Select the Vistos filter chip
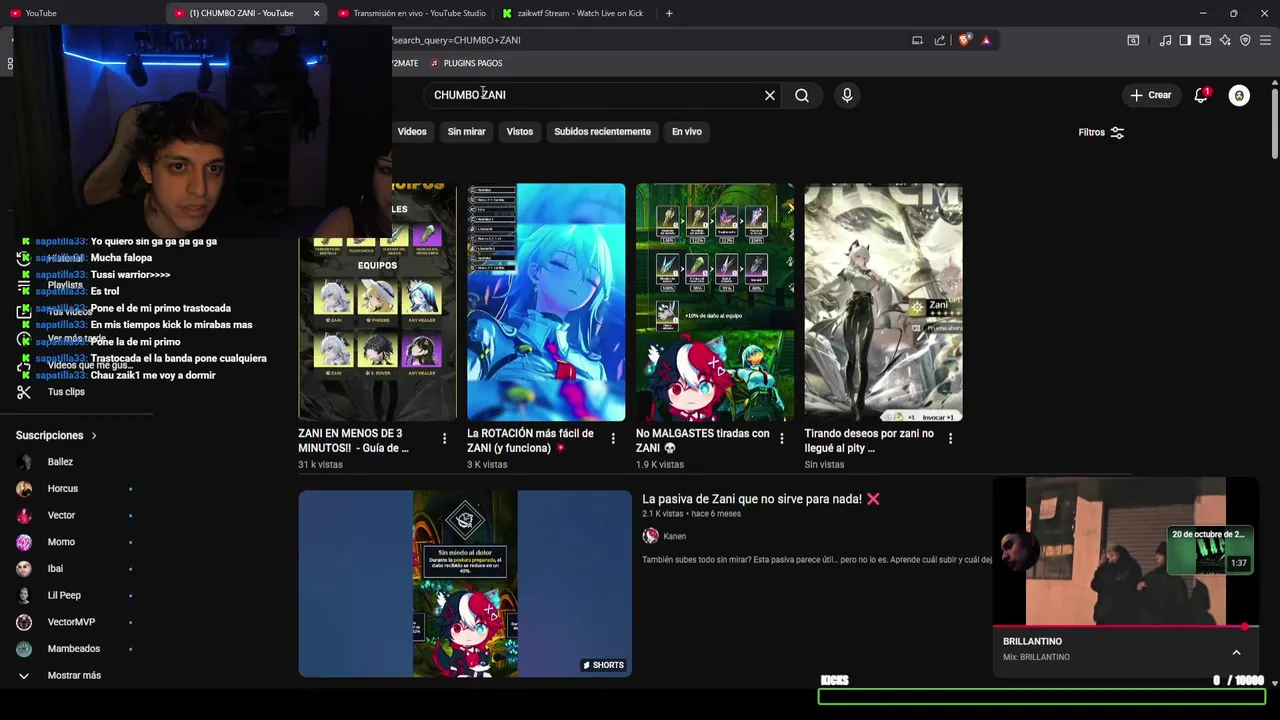1280x720 pixels. pyautogui.click(x=520, y=132)
